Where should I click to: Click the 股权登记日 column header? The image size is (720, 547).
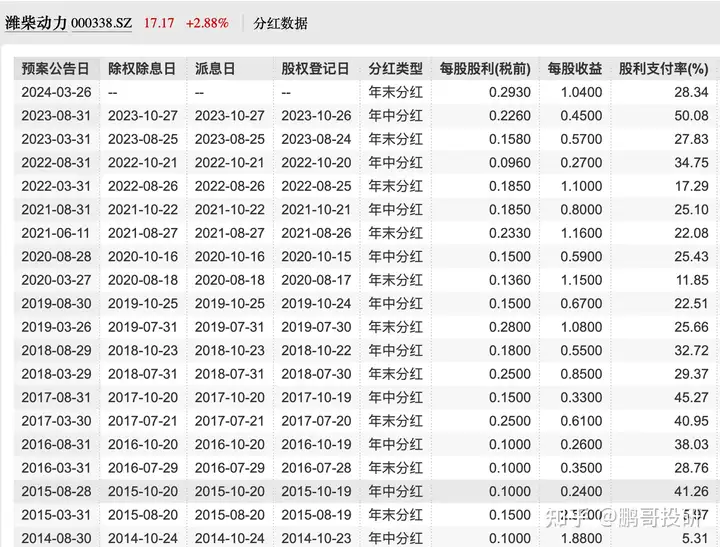[315, 69]
